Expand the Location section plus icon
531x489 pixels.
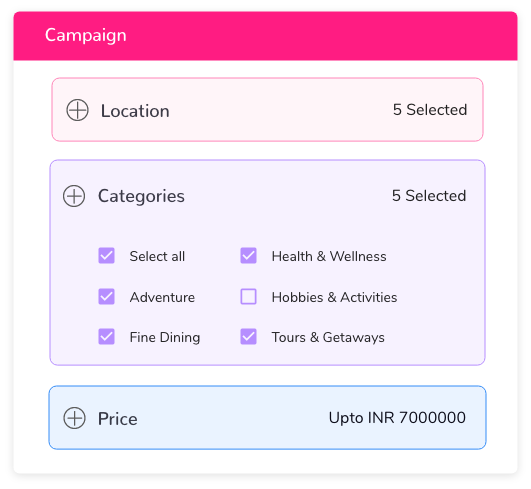coord(78,110)
